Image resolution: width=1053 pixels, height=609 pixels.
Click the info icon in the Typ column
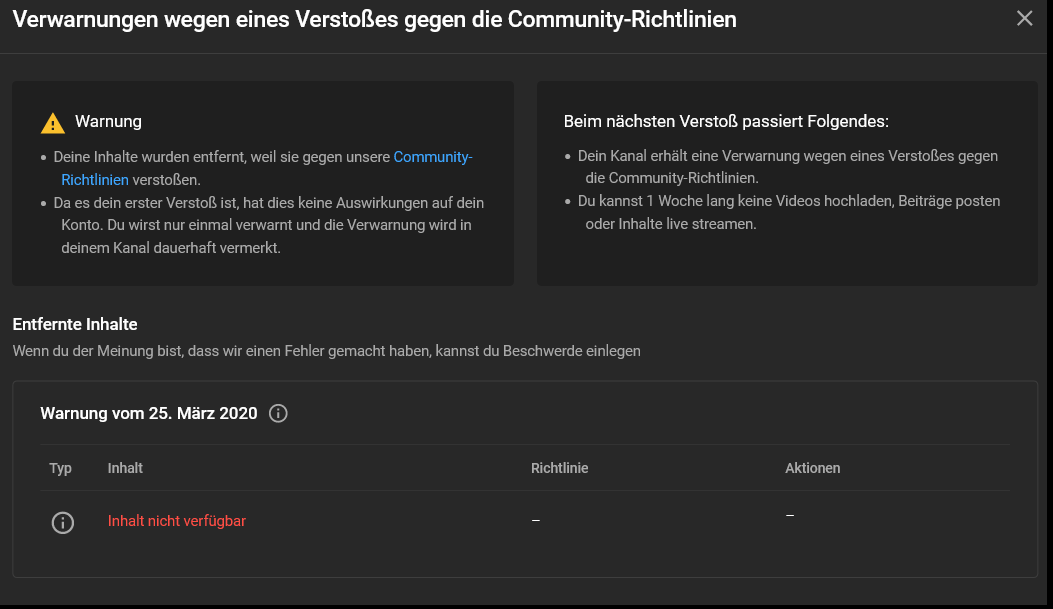pyautogui.click(x=63, y=522)
